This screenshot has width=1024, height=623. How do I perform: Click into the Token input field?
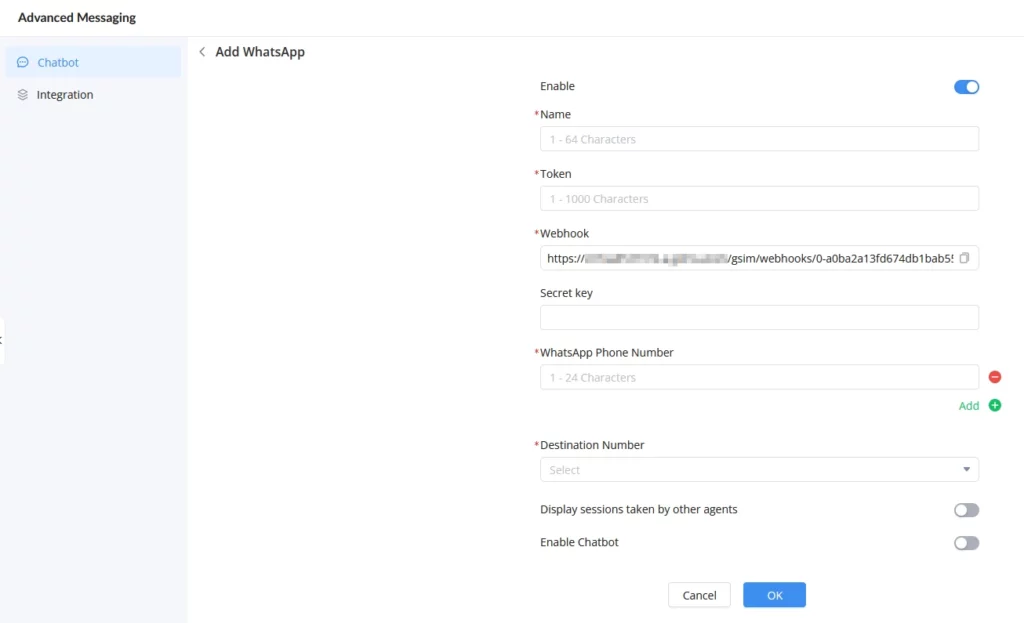[x=759, y=199]
